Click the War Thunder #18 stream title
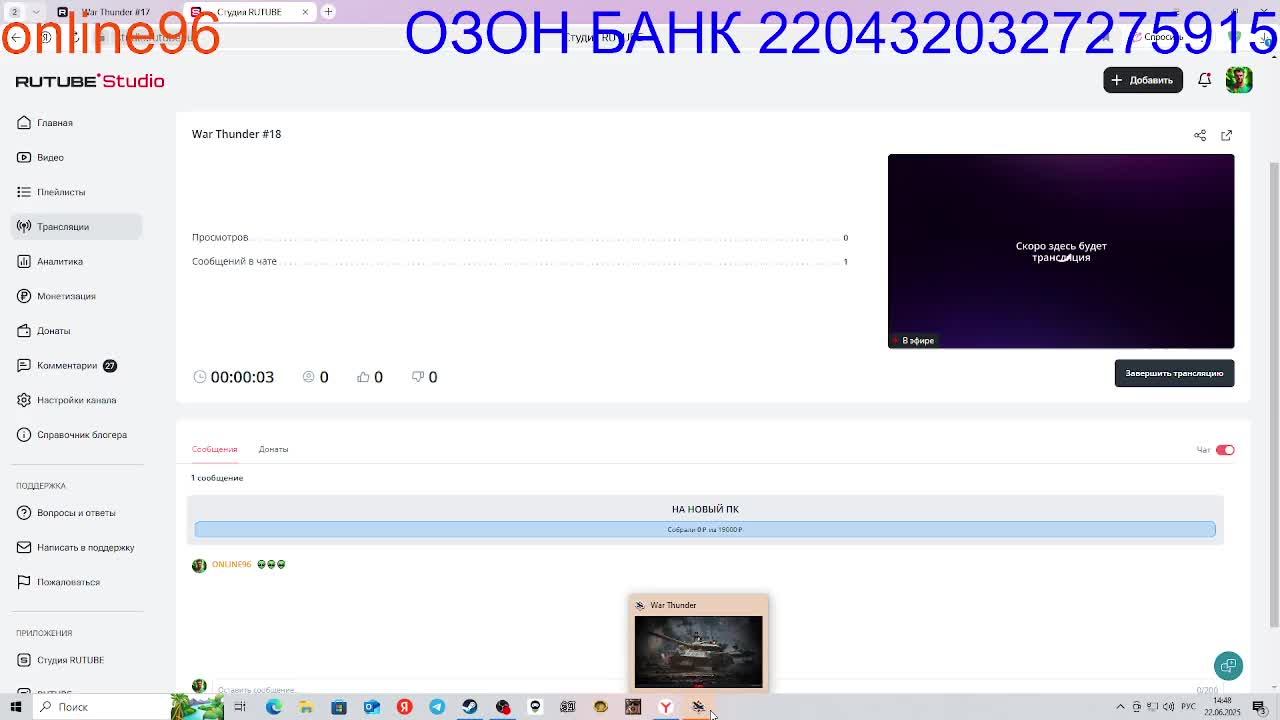Viewport: 1280px width, 720px height. pos(236,134)
